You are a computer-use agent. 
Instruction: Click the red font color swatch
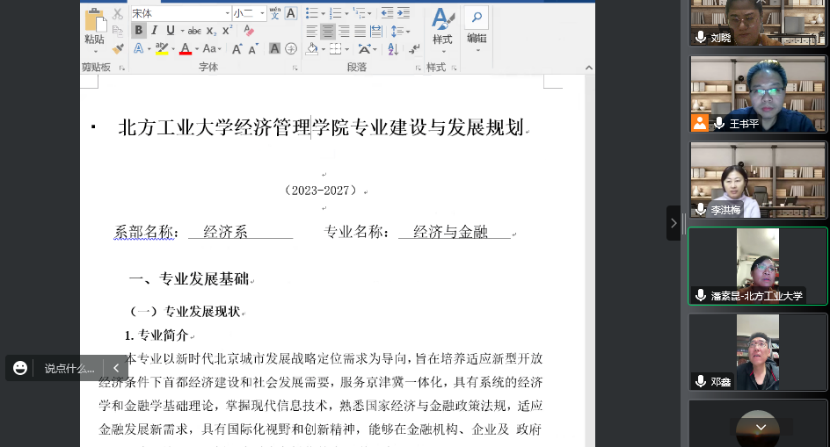[x=185, y=48]
